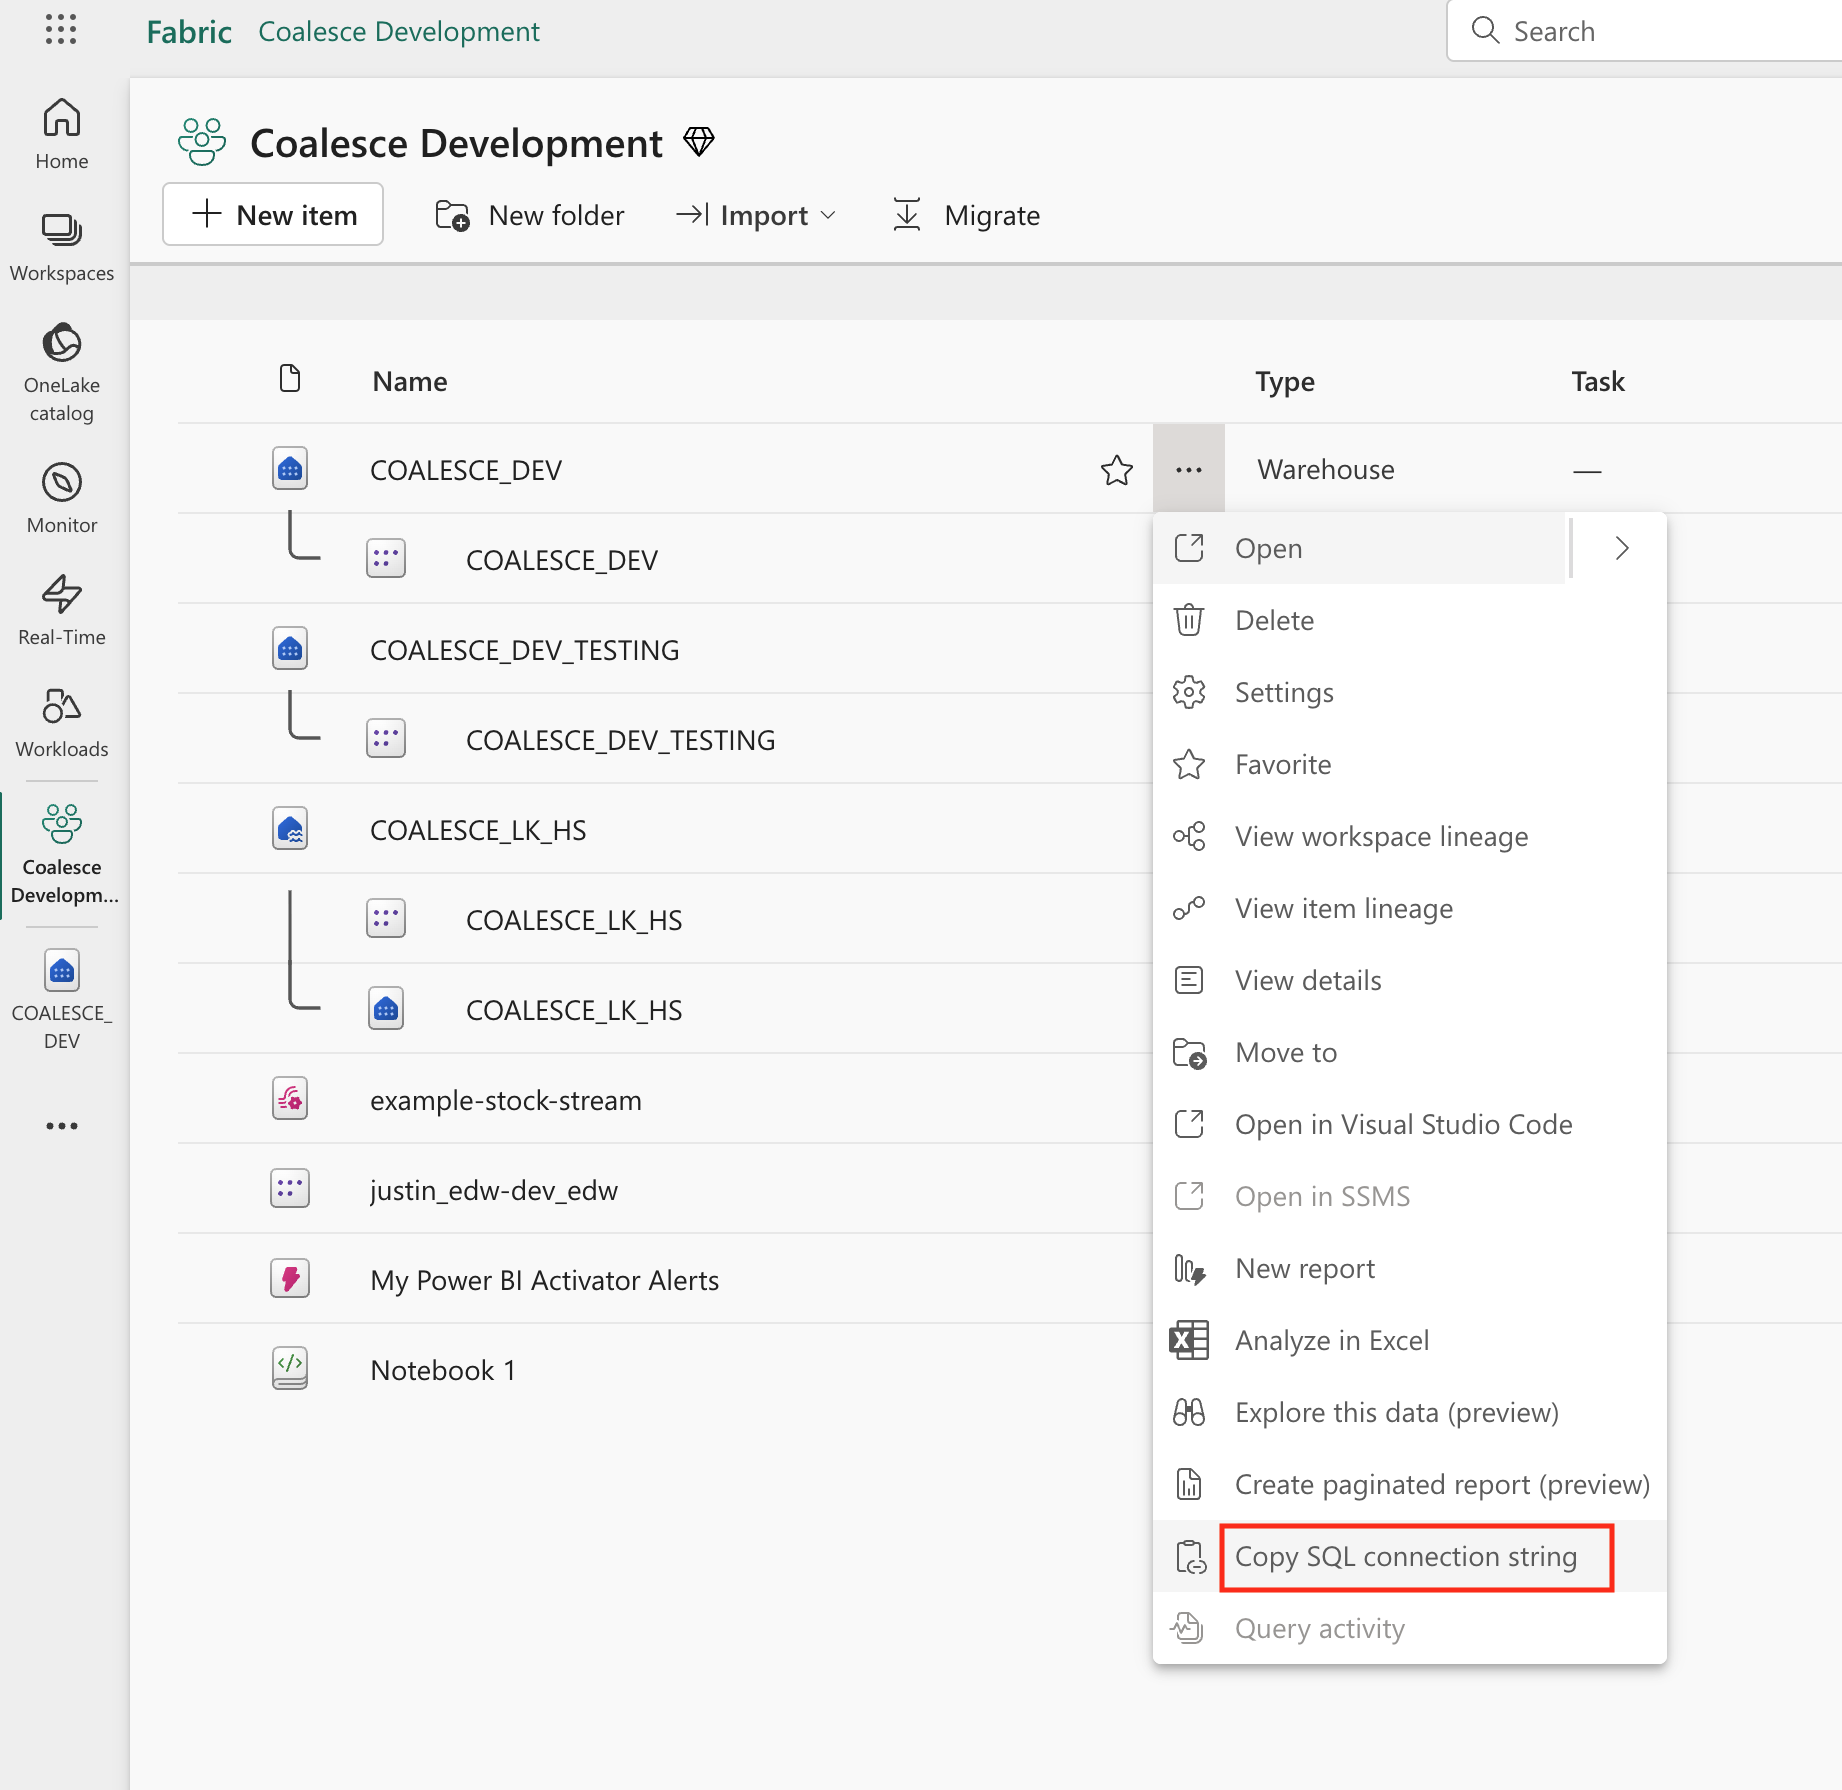This screenshot has width=1842, height=1790.
Task: Sort by the Name column header
Action: pyautogui.click(x=410, y=382)
